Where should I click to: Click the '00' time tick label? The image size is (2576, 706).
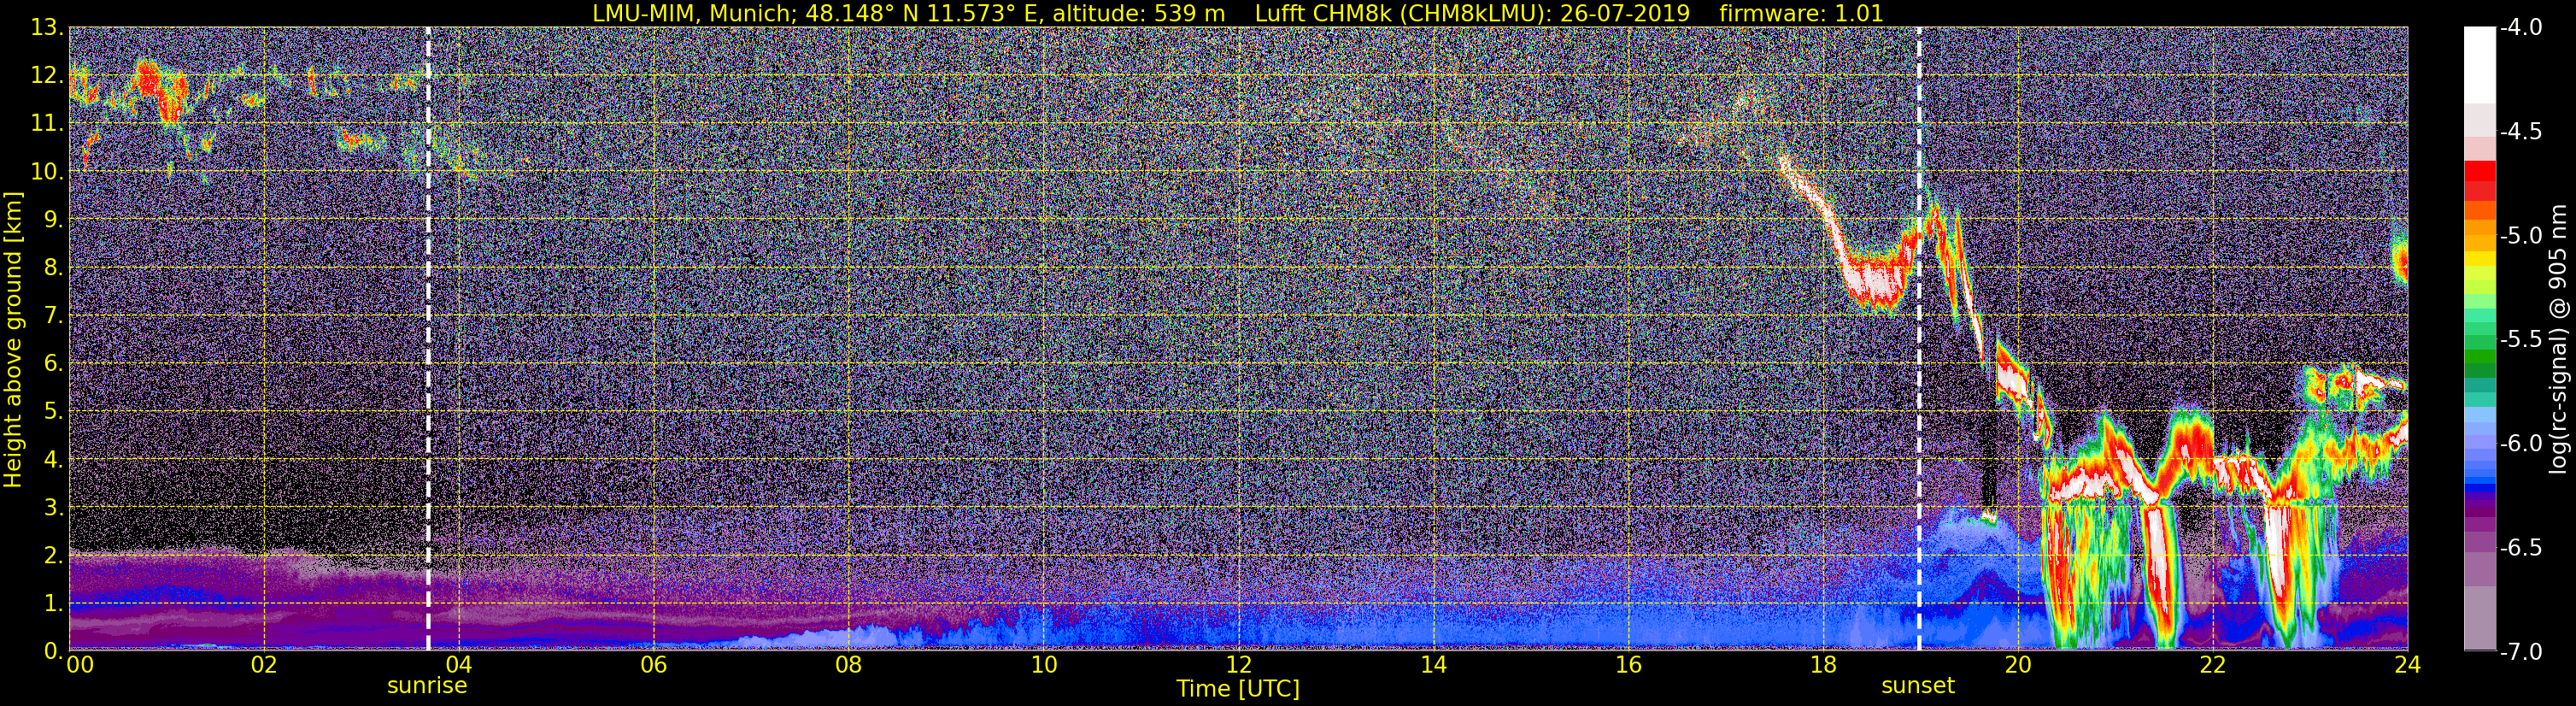pyautogui.click(x=80, y=666)
